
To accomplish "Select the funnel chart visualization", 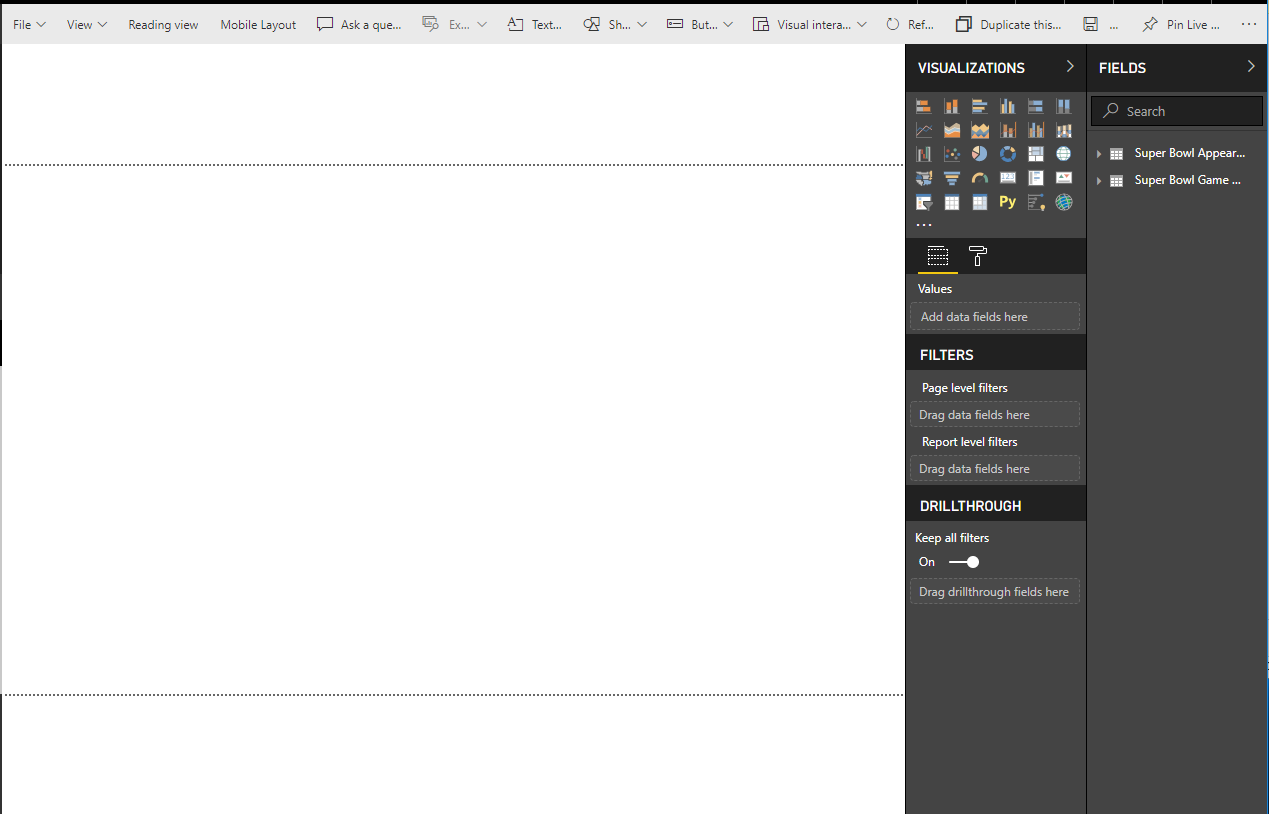I will (952, 178).
